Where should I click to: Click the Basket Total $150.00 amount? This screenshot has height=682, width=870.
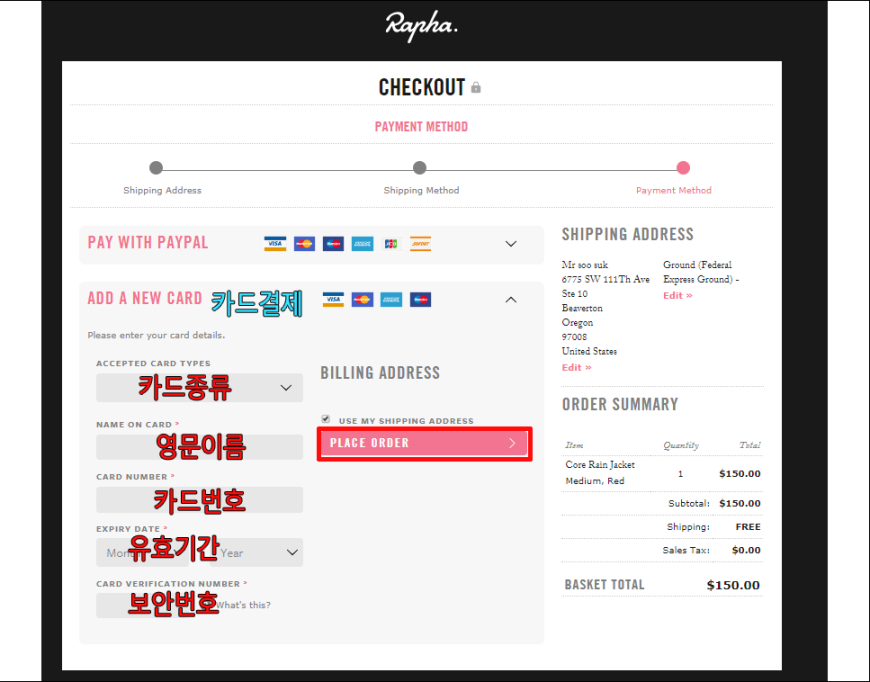[733, 585]
